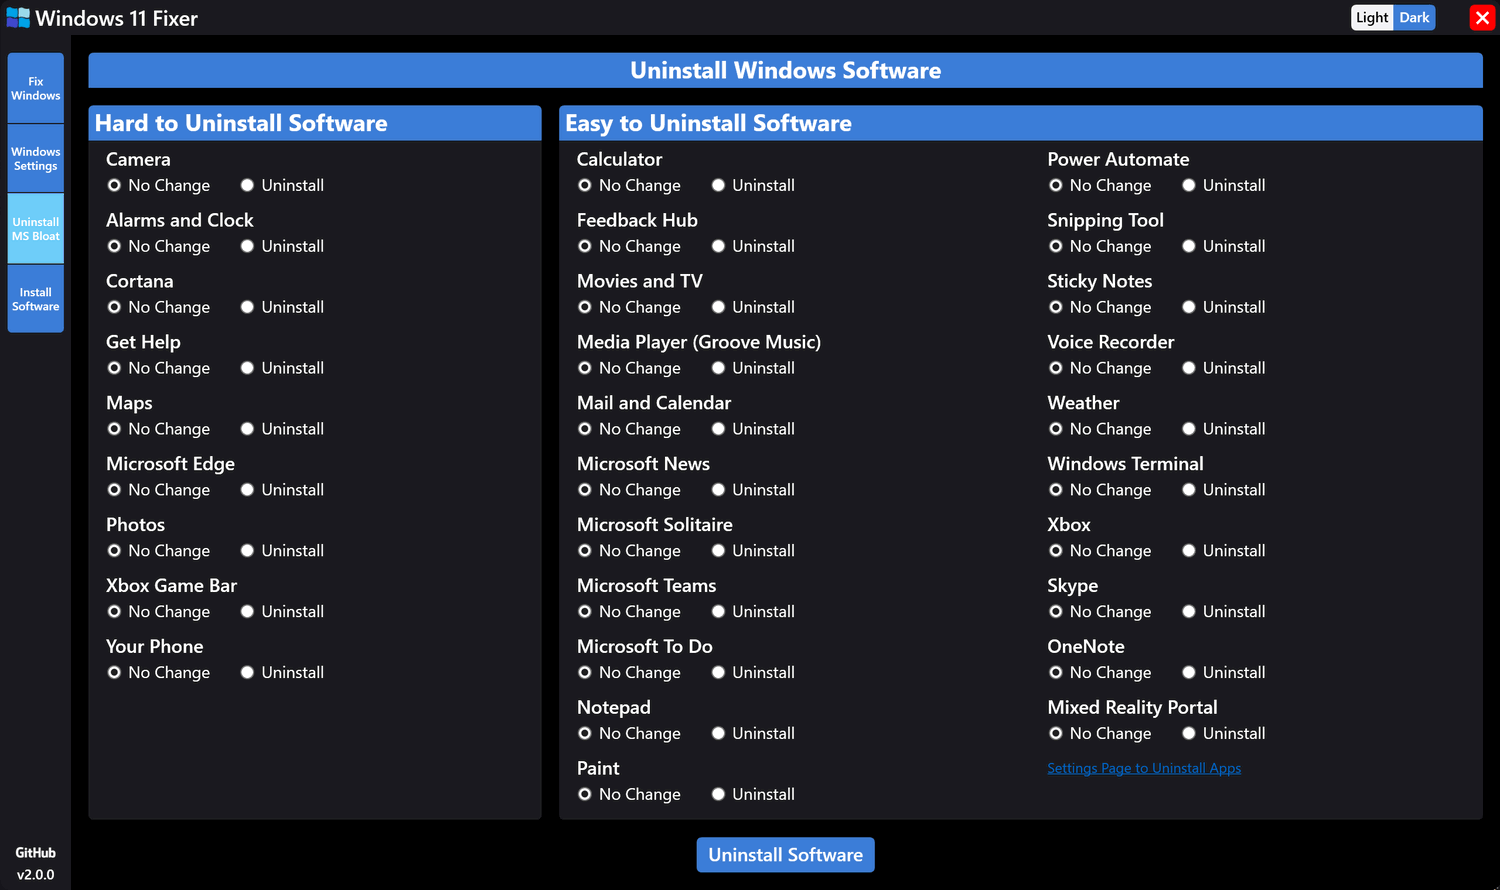Mark Xbox Game Bar for uninstall
The width and height of the screenshot is (1500, 890).
(x=282, y=612)
